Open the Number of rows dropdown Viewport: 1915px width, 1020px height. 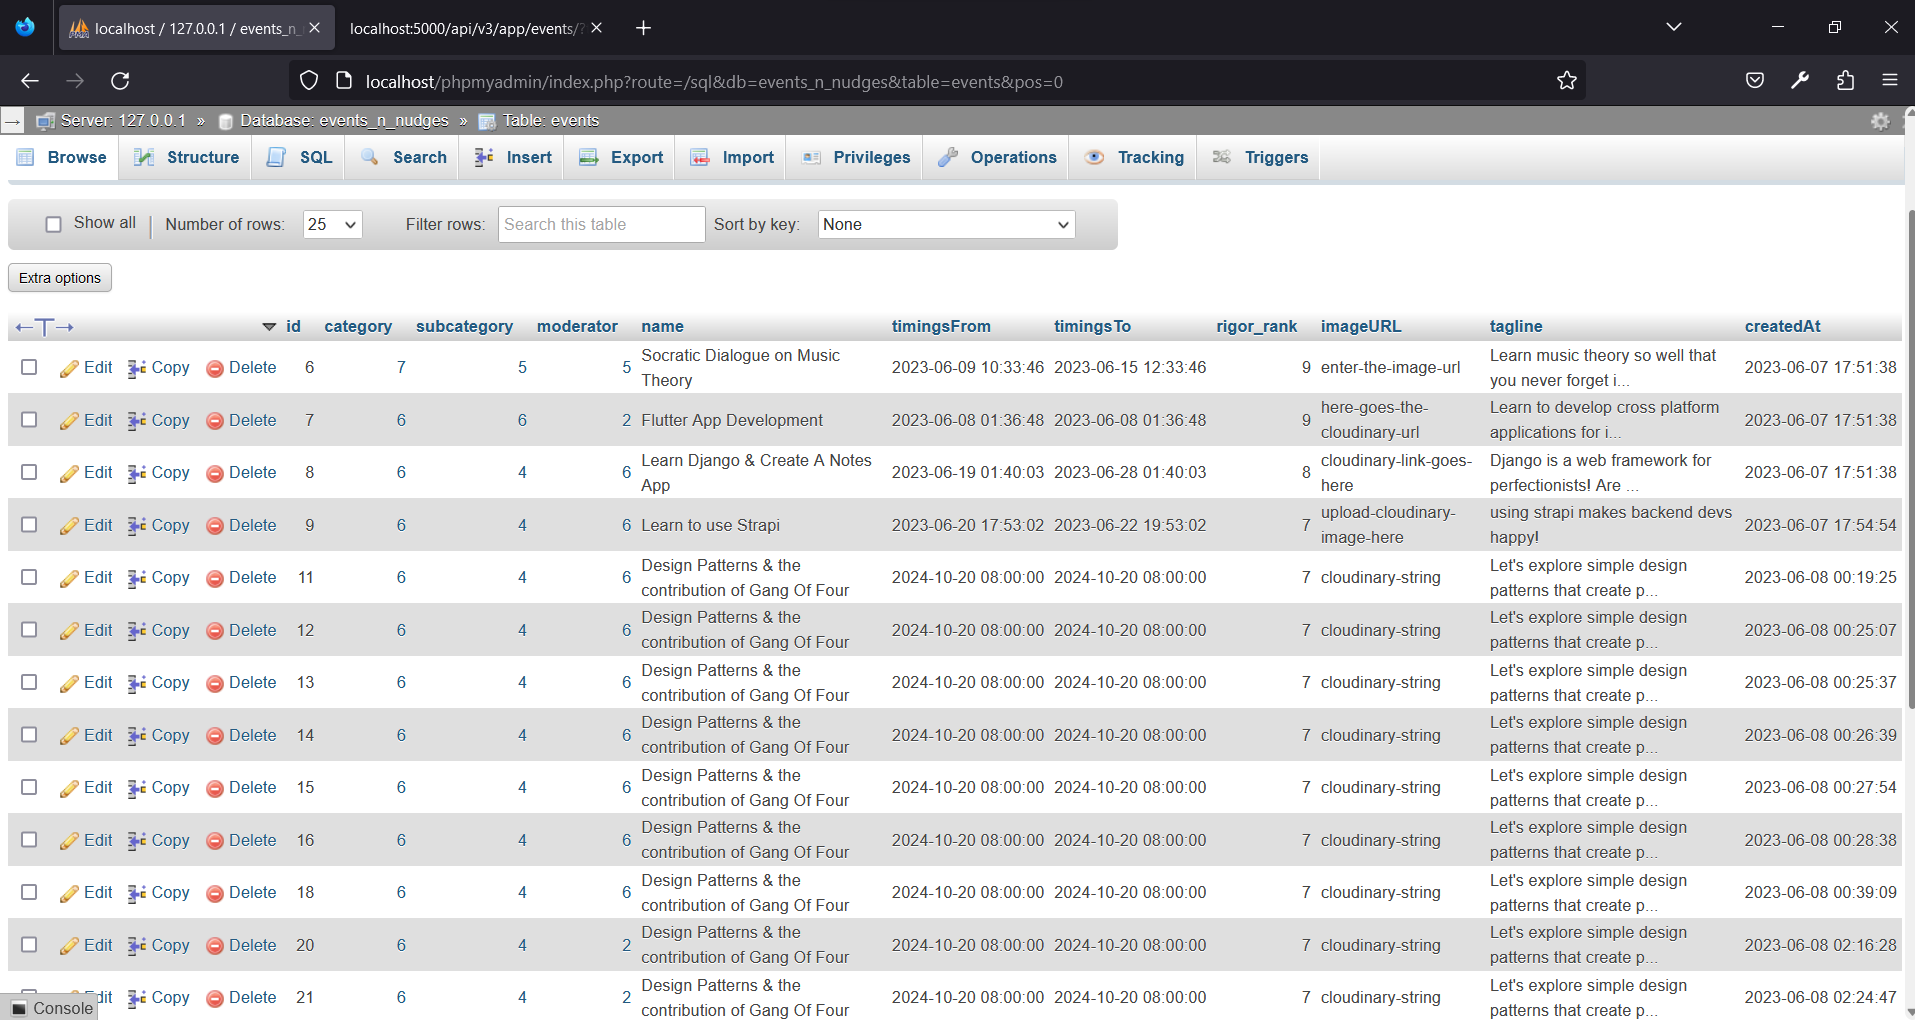coord(331,224)
